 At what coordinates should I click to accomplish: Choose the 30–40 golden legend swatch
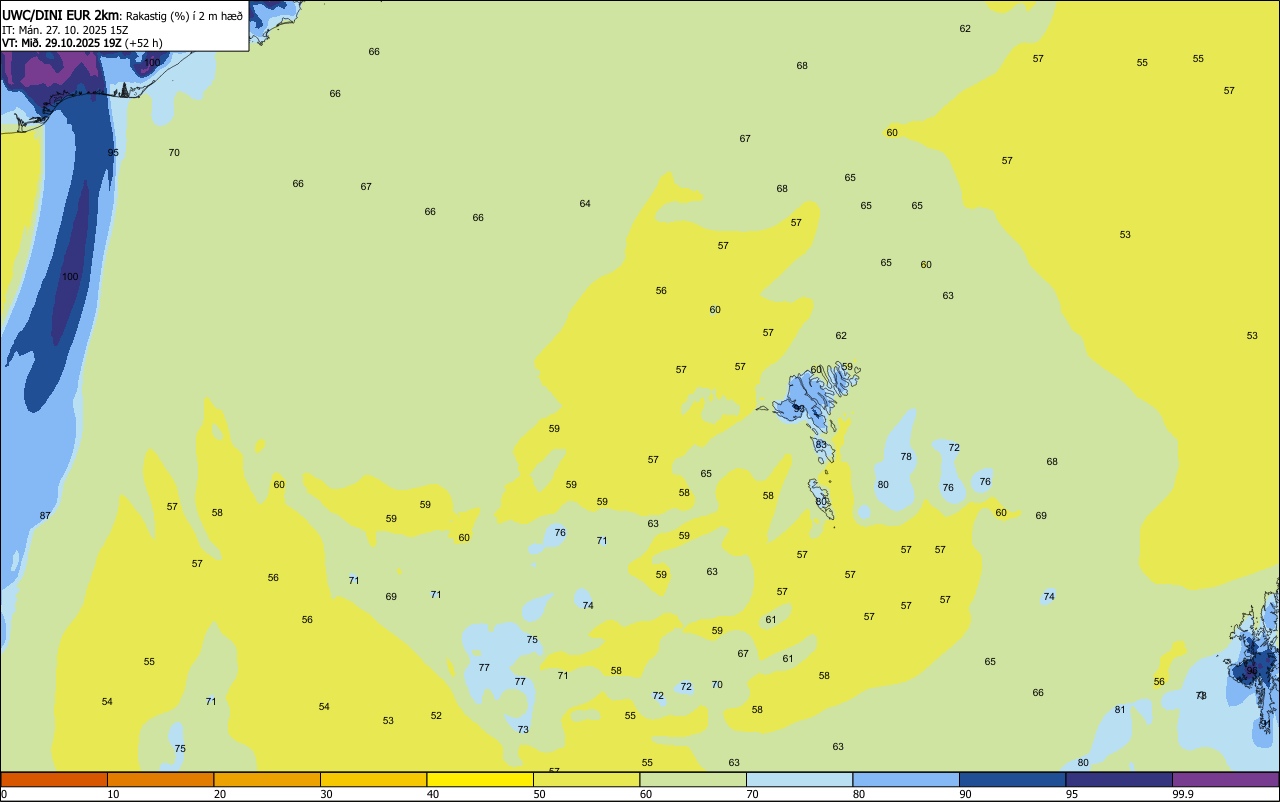pyautogui.click(x=373, y=779)
